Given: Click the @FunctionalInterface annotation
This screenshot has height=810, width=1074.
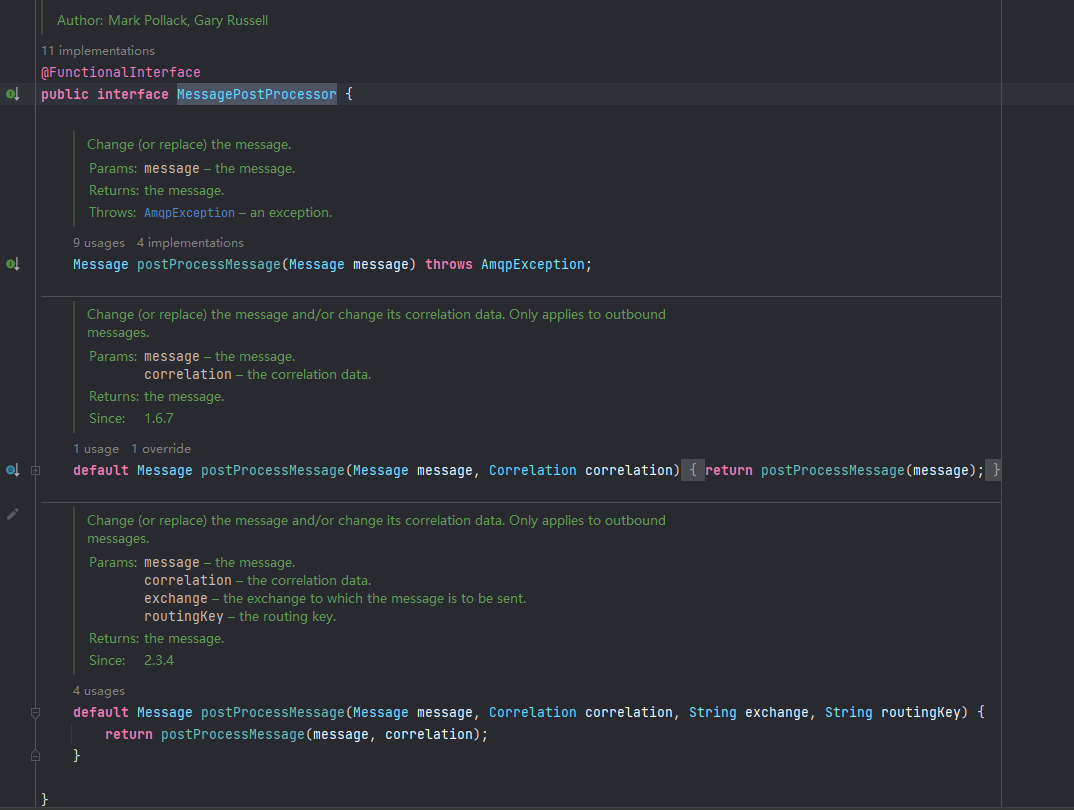Looking at the screenshot, I should pyautogui.click(x=121, y=73).
